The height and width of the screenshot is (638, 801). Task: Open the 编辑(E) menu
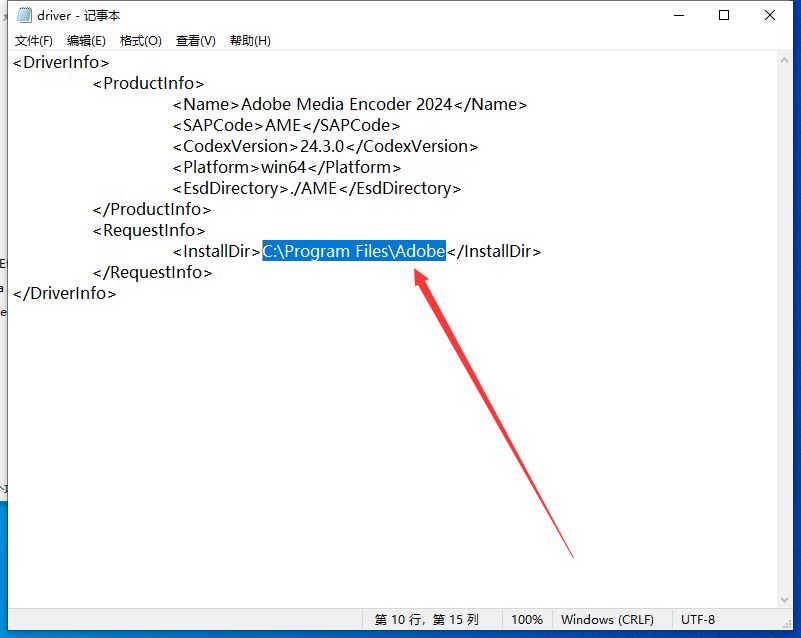tap(86, 41)
